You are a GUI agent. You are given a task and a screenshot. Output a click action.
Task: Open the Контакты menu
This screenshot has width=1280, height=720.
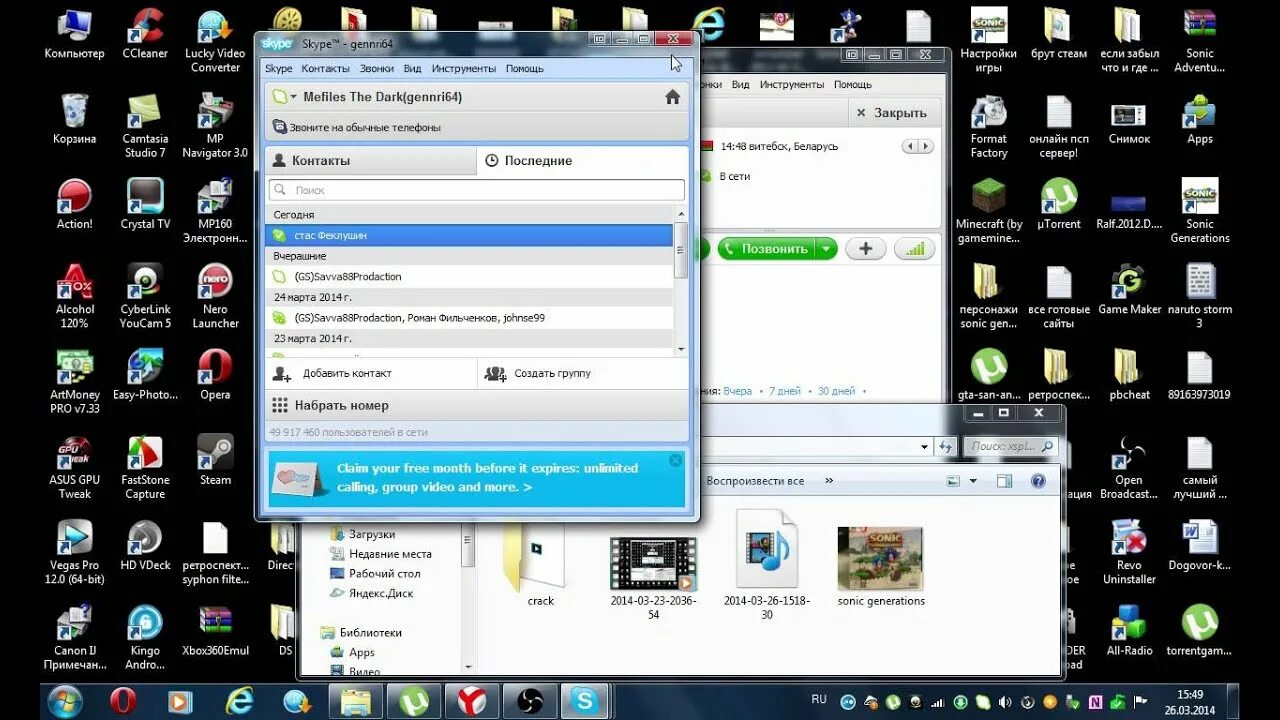coord(326,68)
